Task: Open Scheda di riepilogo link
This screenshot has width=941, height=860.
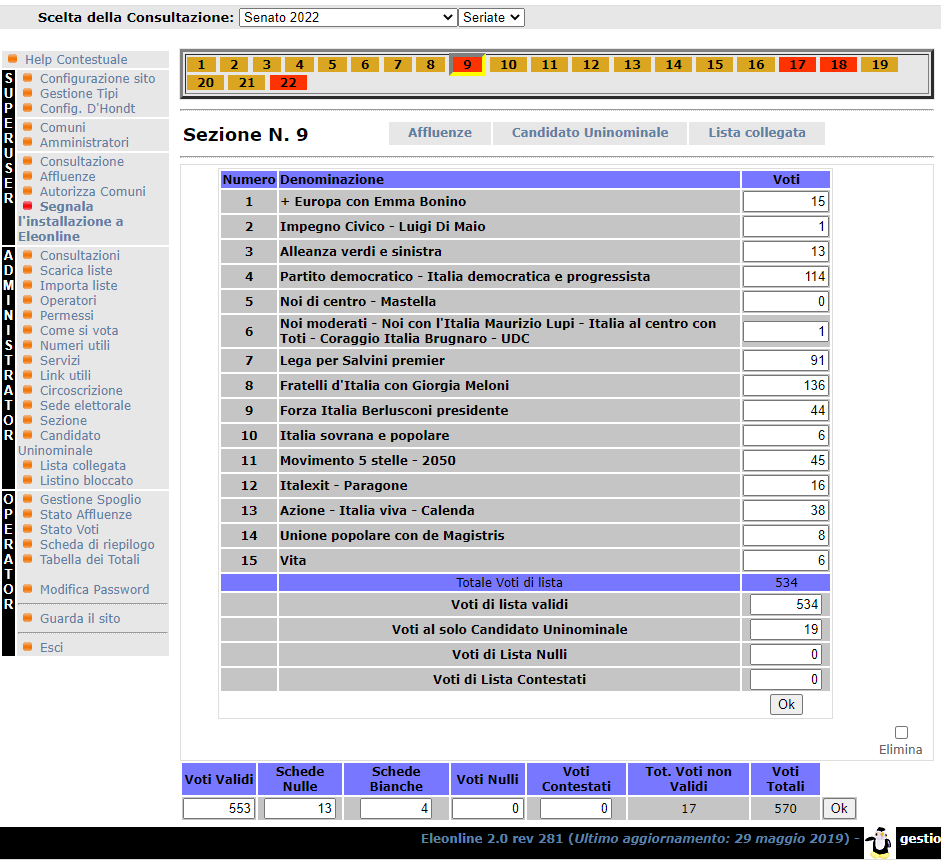Action: [x=97, y=545]
